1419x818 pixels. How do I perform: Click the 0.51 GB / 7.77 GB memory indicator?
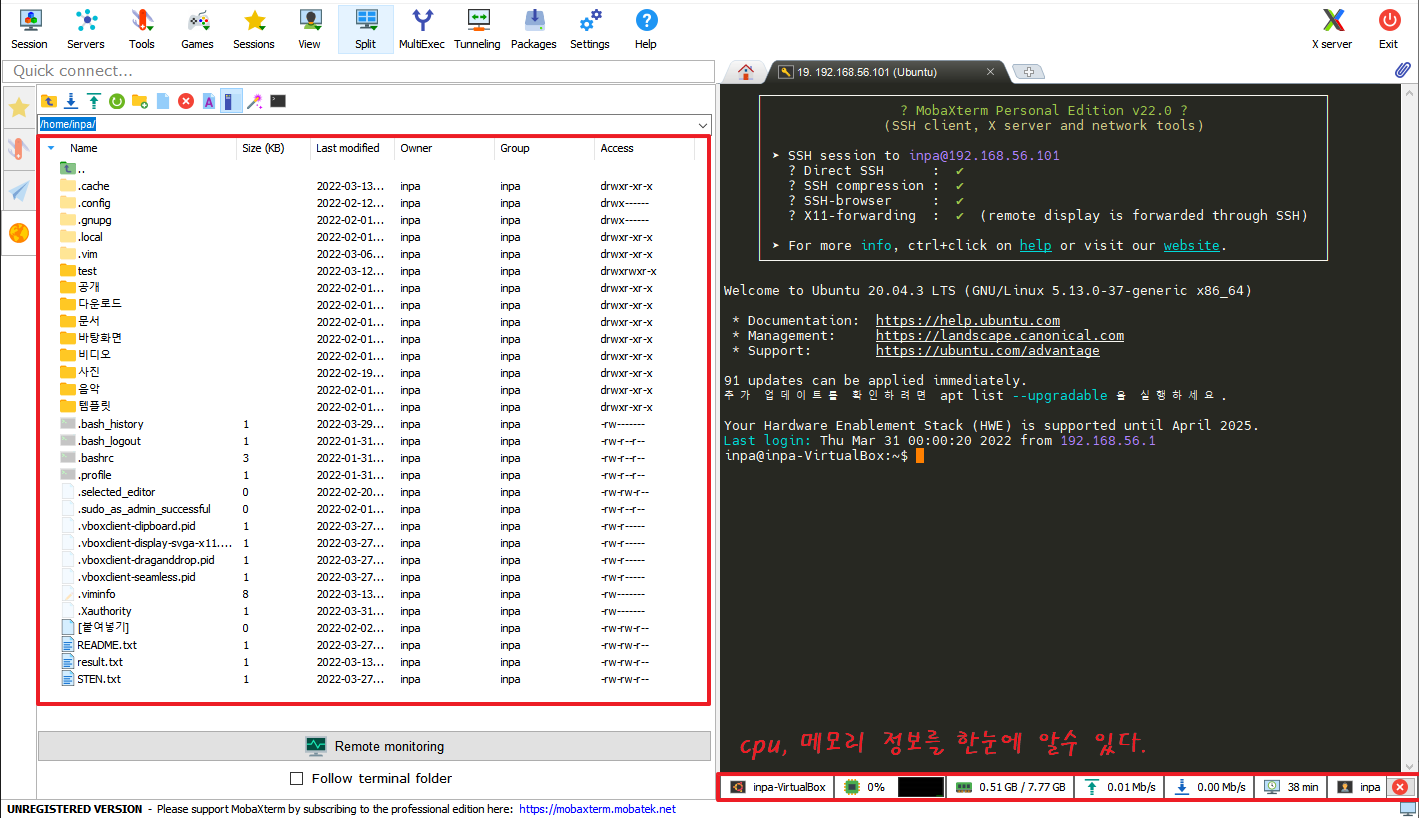coord(1011,787)
